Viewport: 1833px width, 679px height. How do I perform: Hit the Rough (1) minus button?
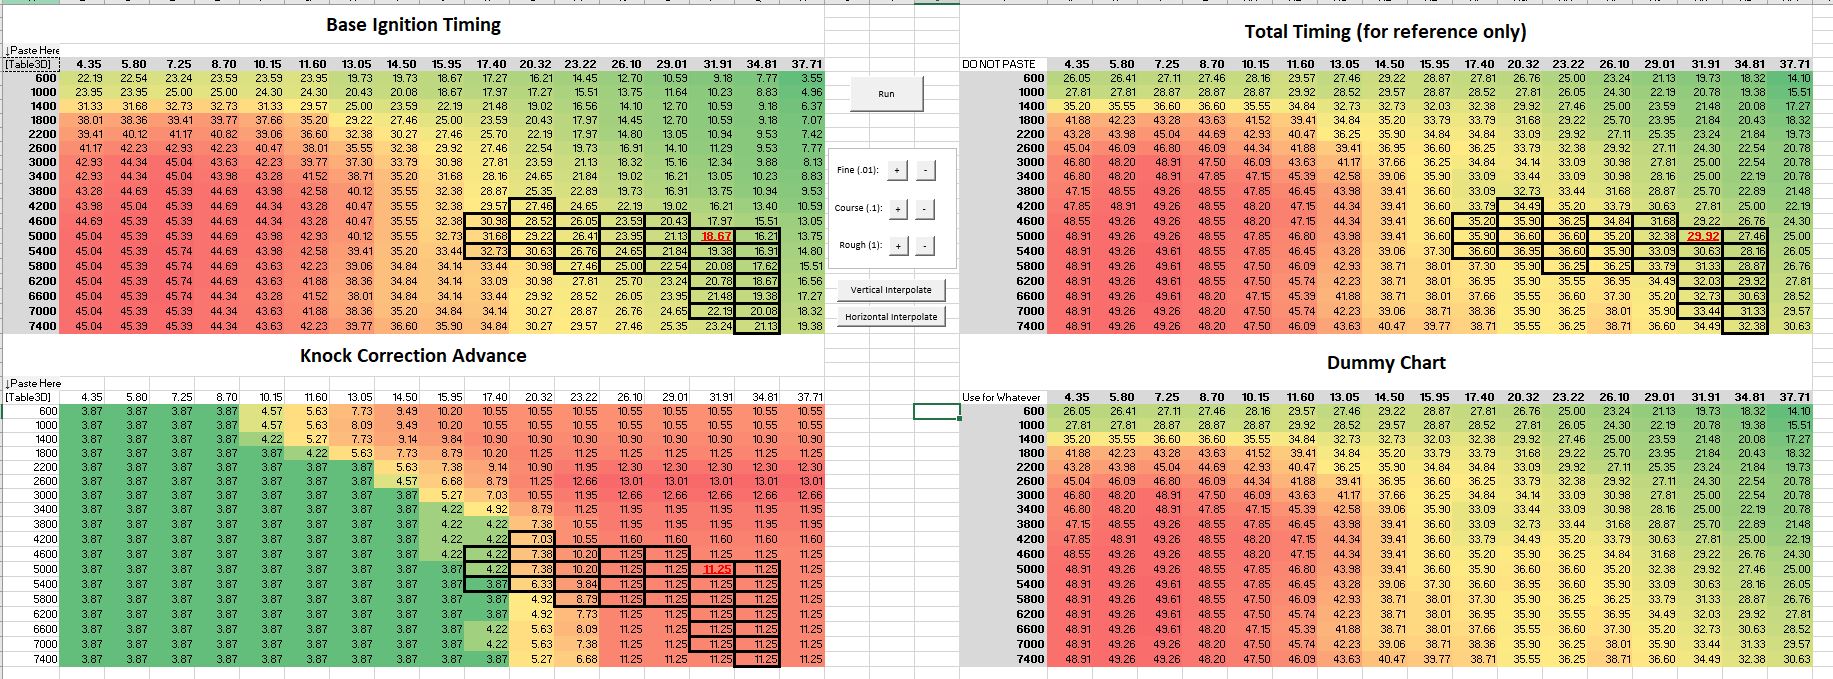pyautogui.click(x=925, y=246)
